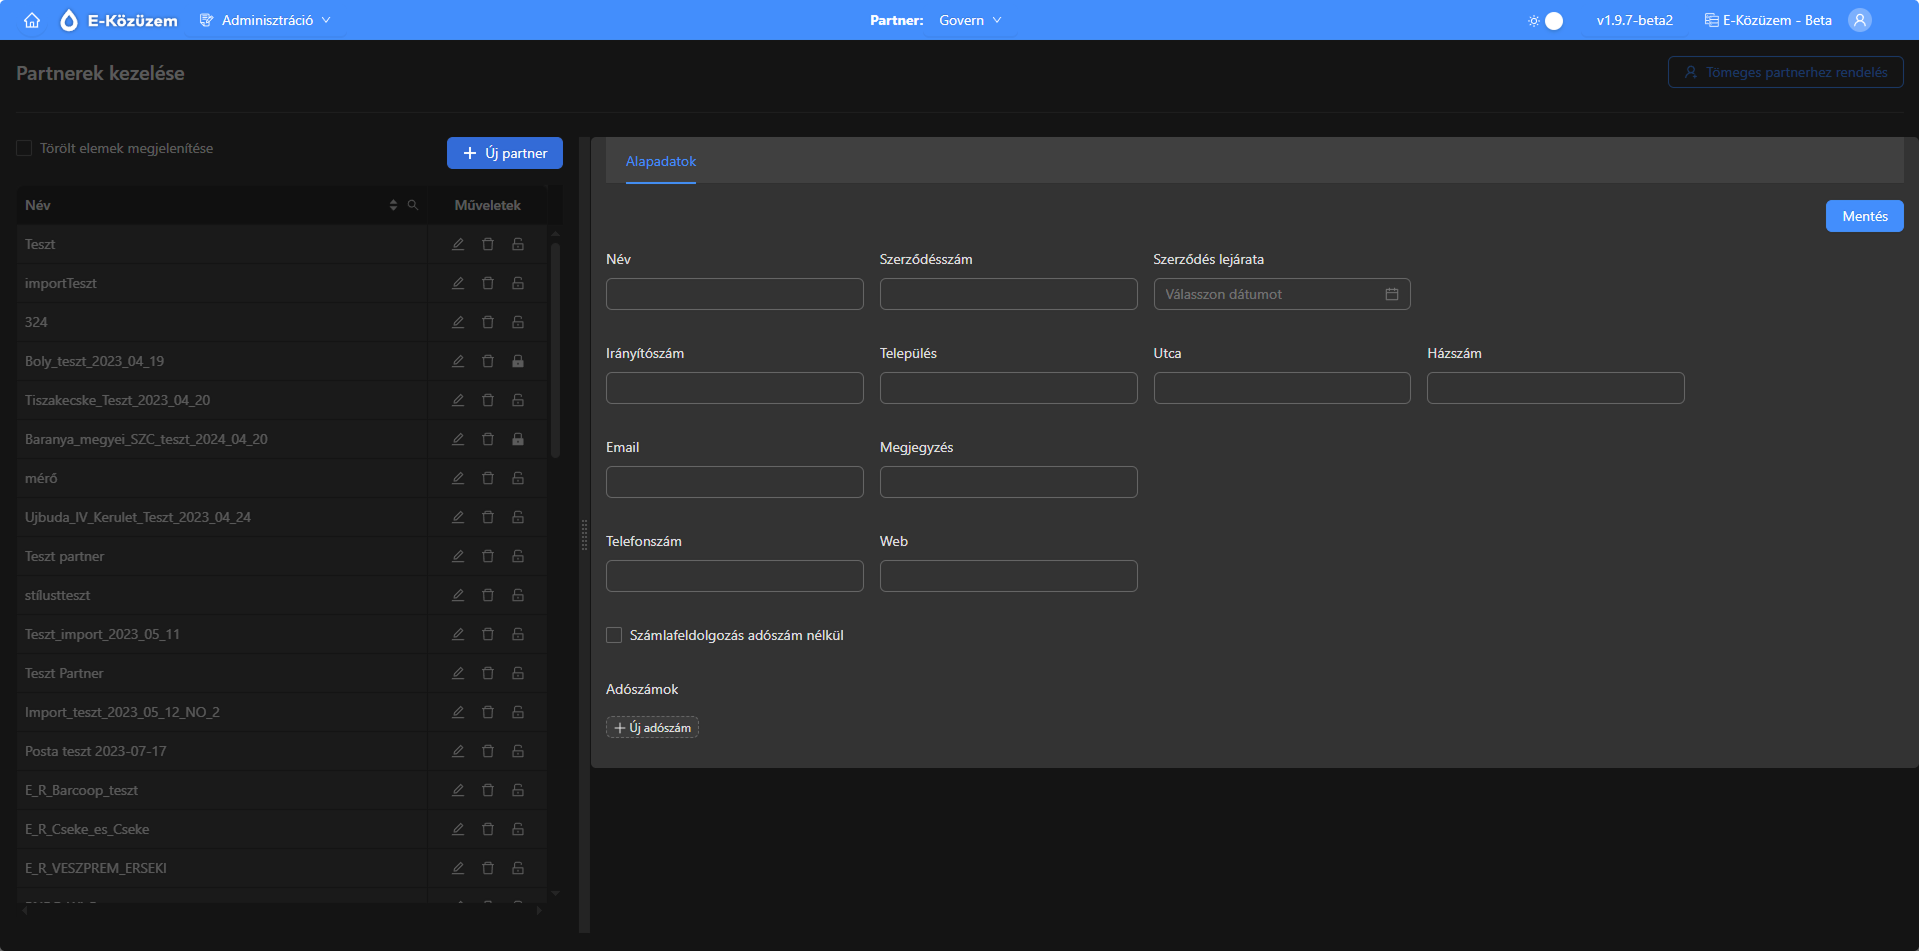Check Számlafeldolgozás adószám nélkül checkbox
1919x951 pixels.
(x=614, y=635)
